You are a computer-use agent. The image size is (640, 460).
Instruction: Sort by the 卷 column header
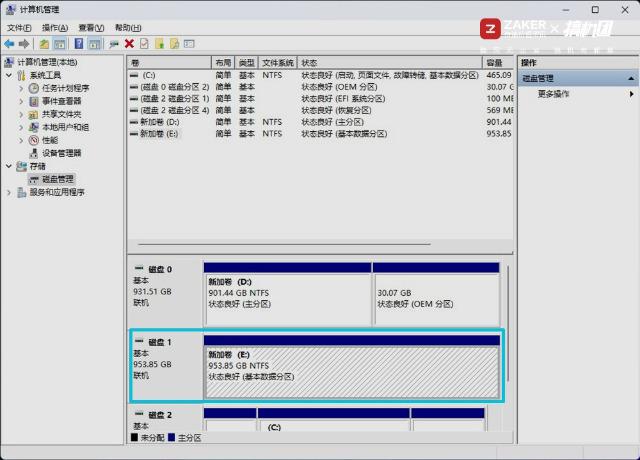pyautogui.click(x=169, y=63)
